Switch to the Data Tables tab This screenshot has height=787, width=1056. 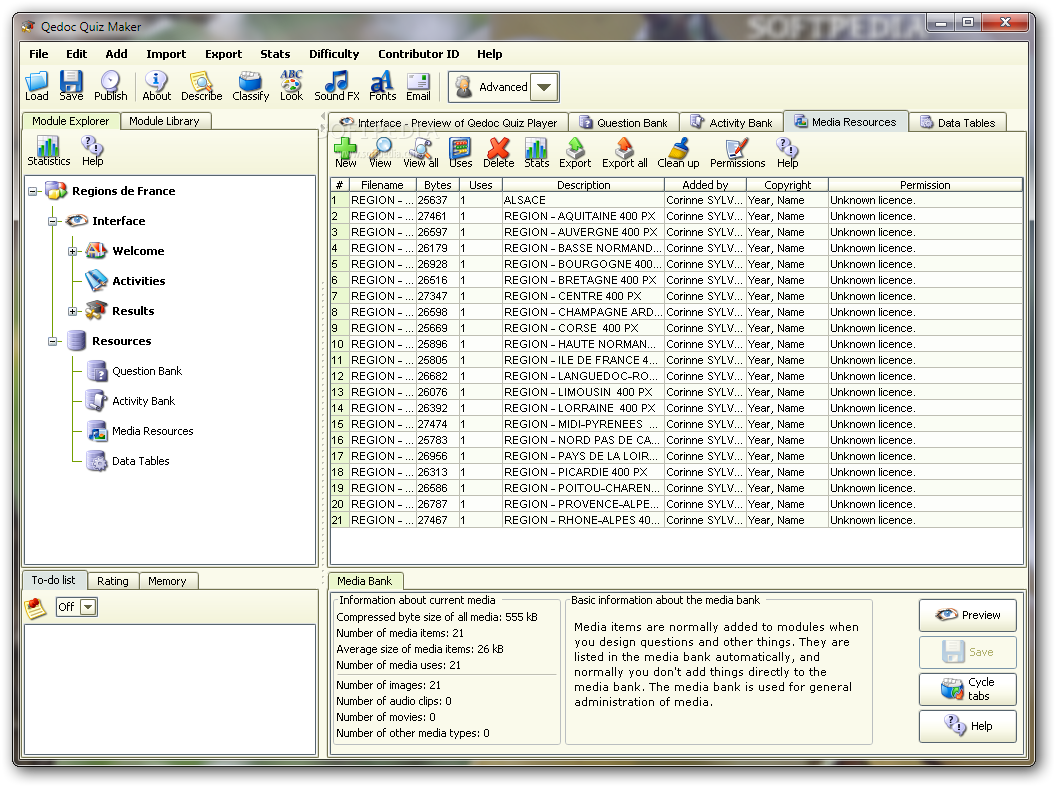(x=958, y=123)
